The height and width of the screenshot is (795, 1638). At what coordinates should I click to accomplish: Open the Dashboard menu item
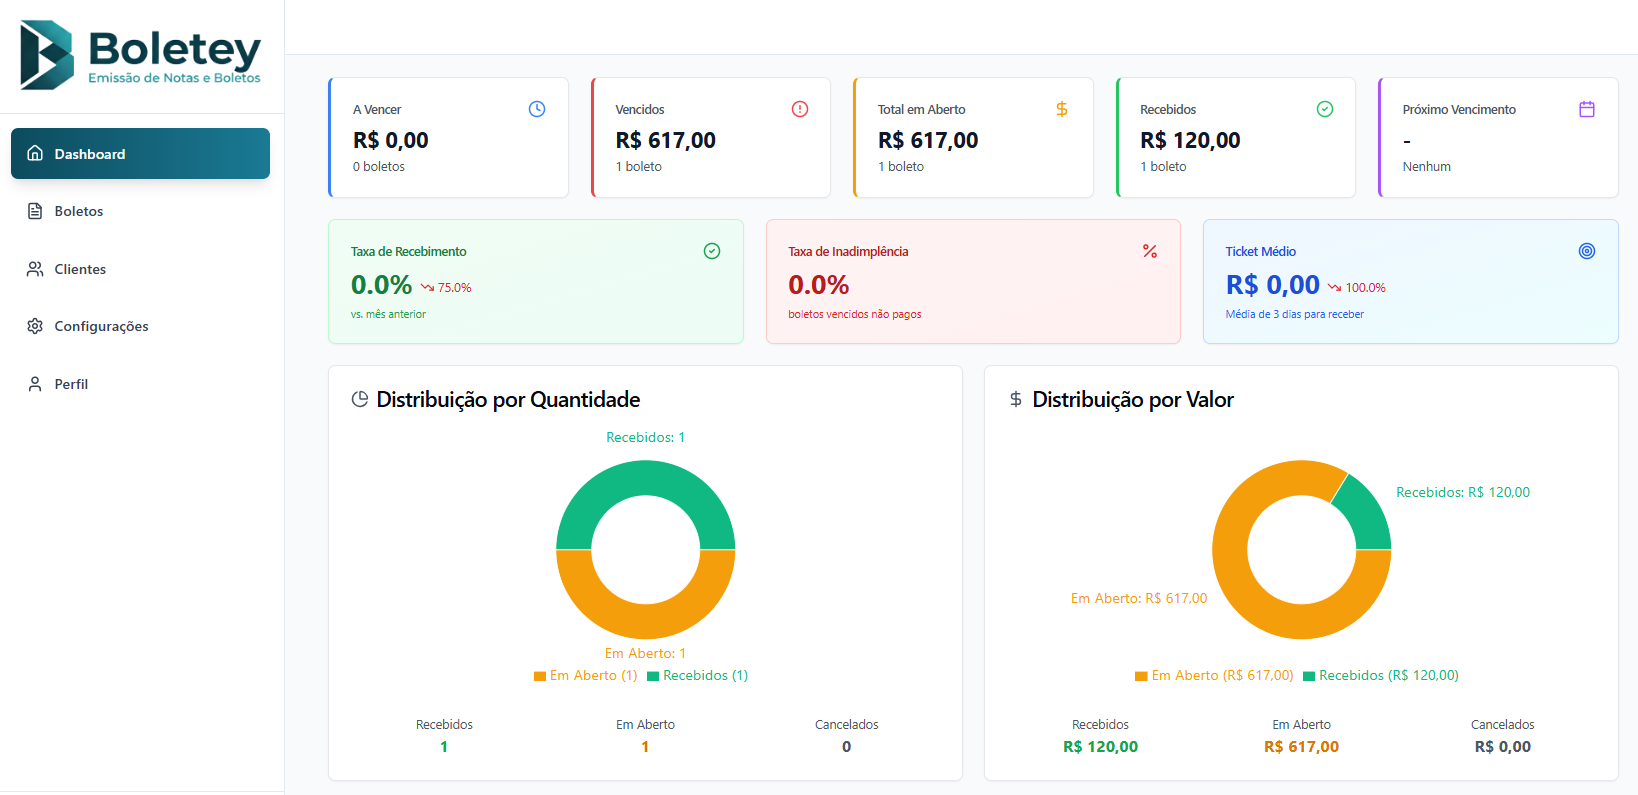click(x=140, y=154)
